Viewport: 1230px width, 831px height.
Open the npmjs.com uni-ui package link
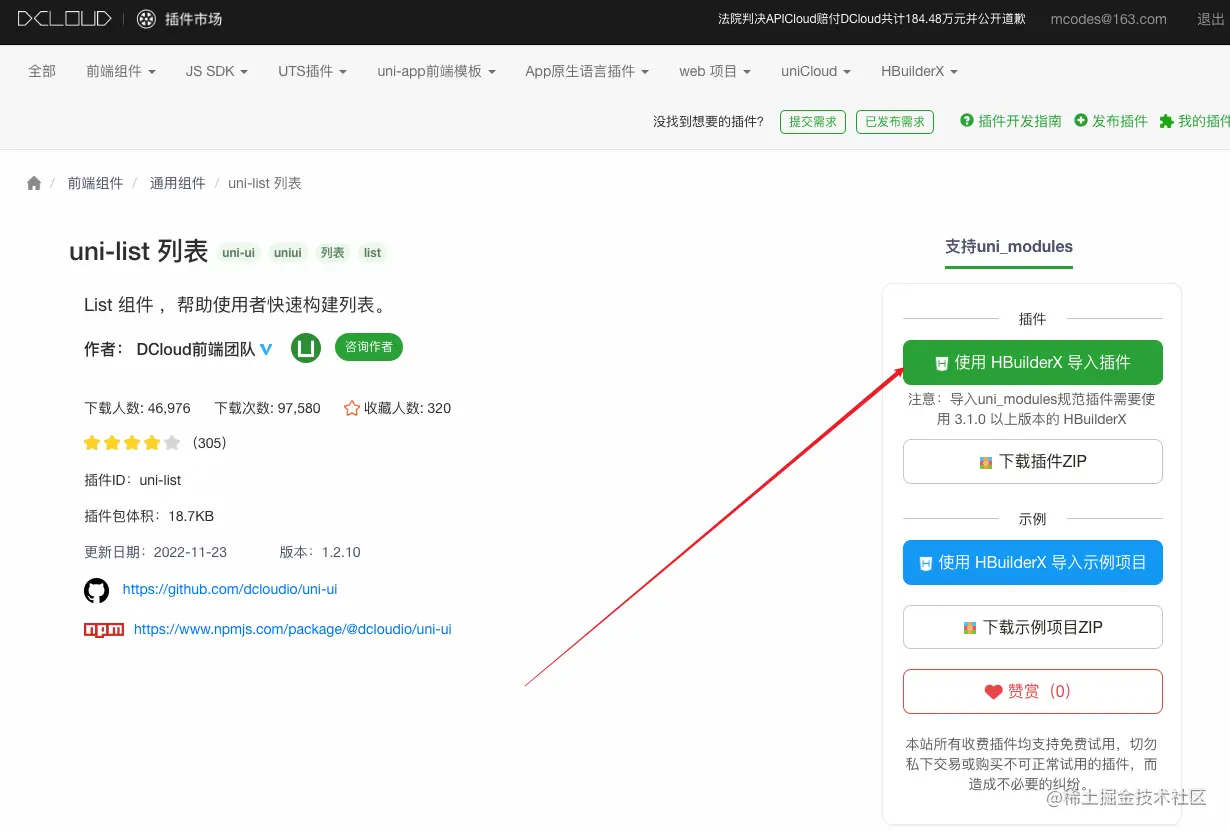[293, 629]
